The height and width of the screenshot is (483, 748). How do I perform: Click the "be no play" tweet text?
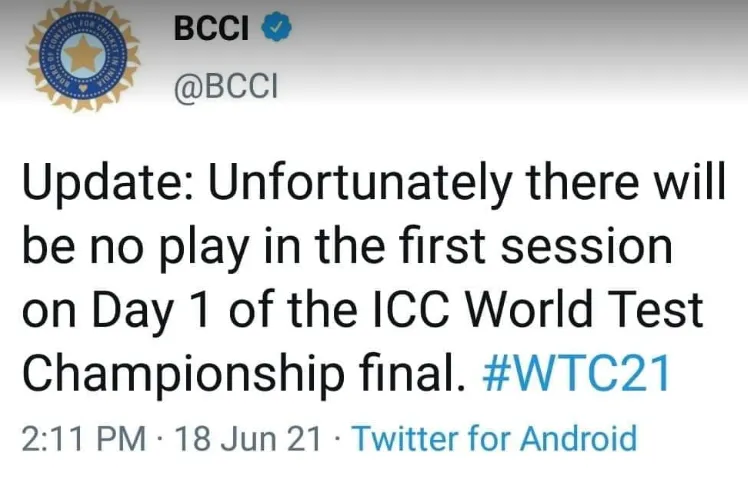tap(135, 248)
